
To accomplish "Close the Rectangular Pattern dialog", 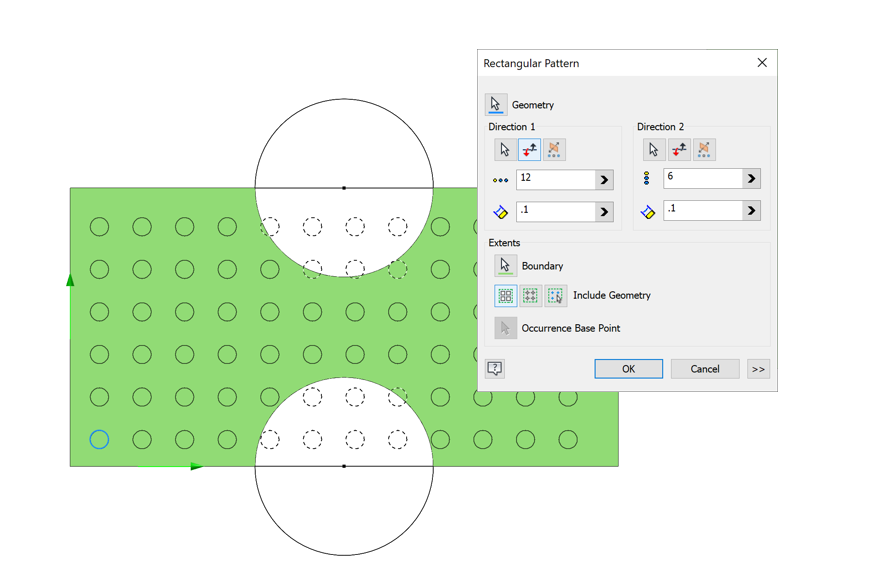I will tap(762, 63).
